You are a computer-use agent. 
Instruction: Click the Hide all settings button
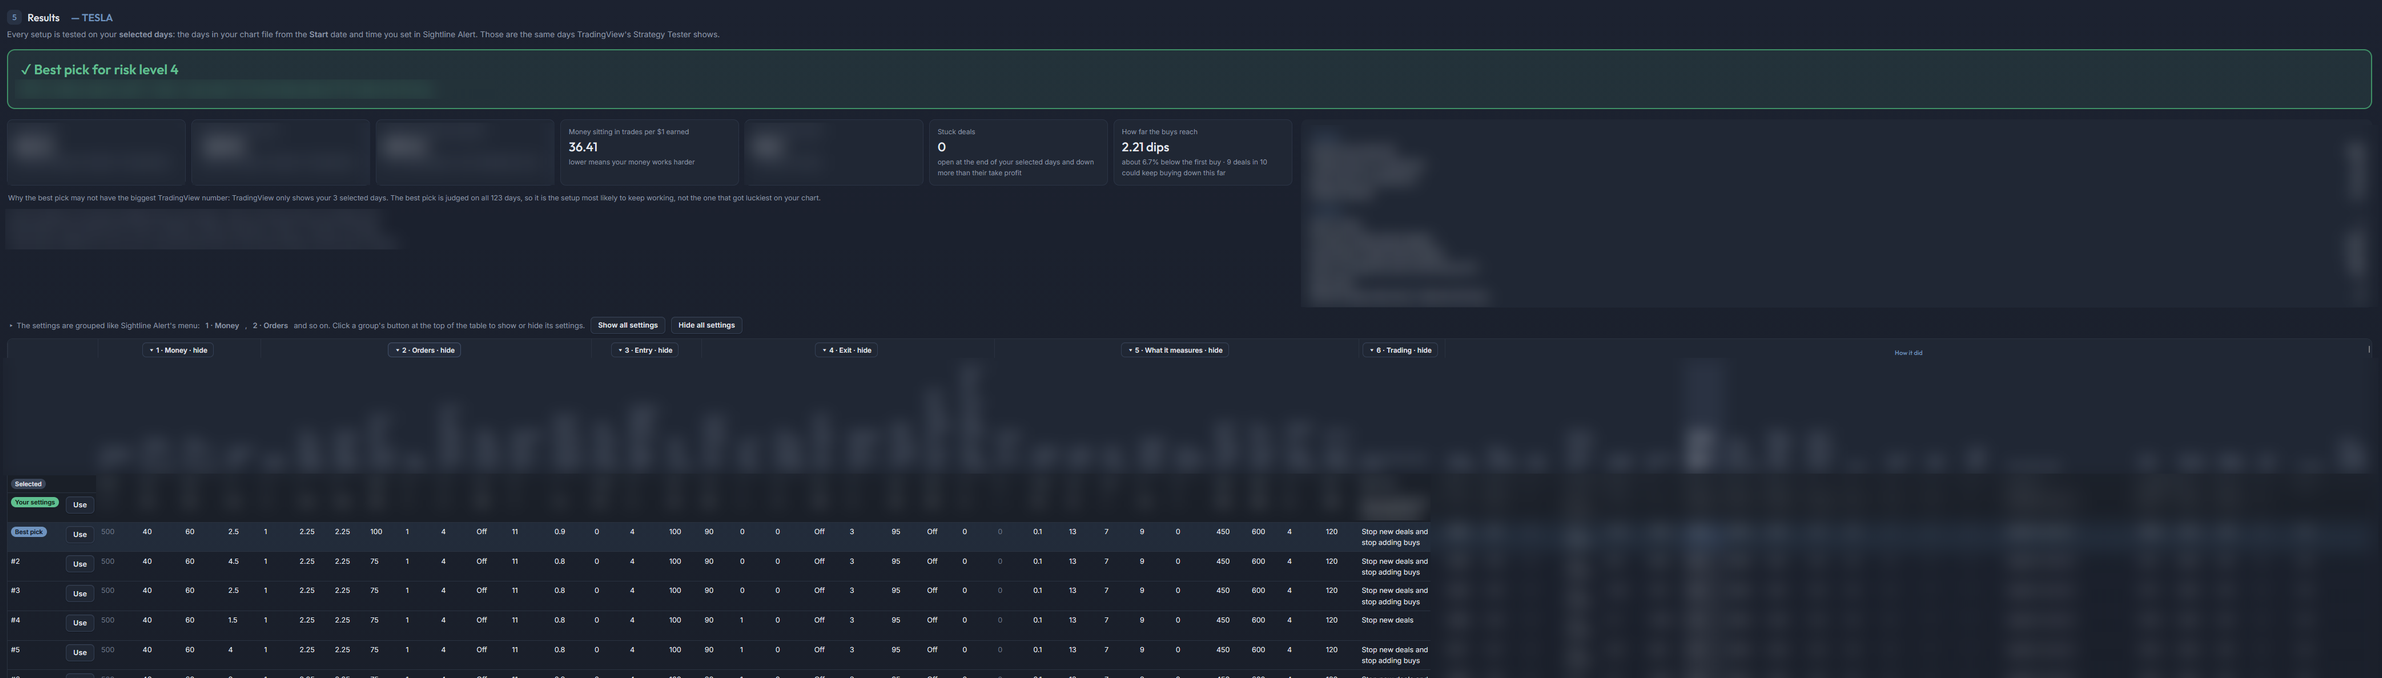tap(706, 325)
